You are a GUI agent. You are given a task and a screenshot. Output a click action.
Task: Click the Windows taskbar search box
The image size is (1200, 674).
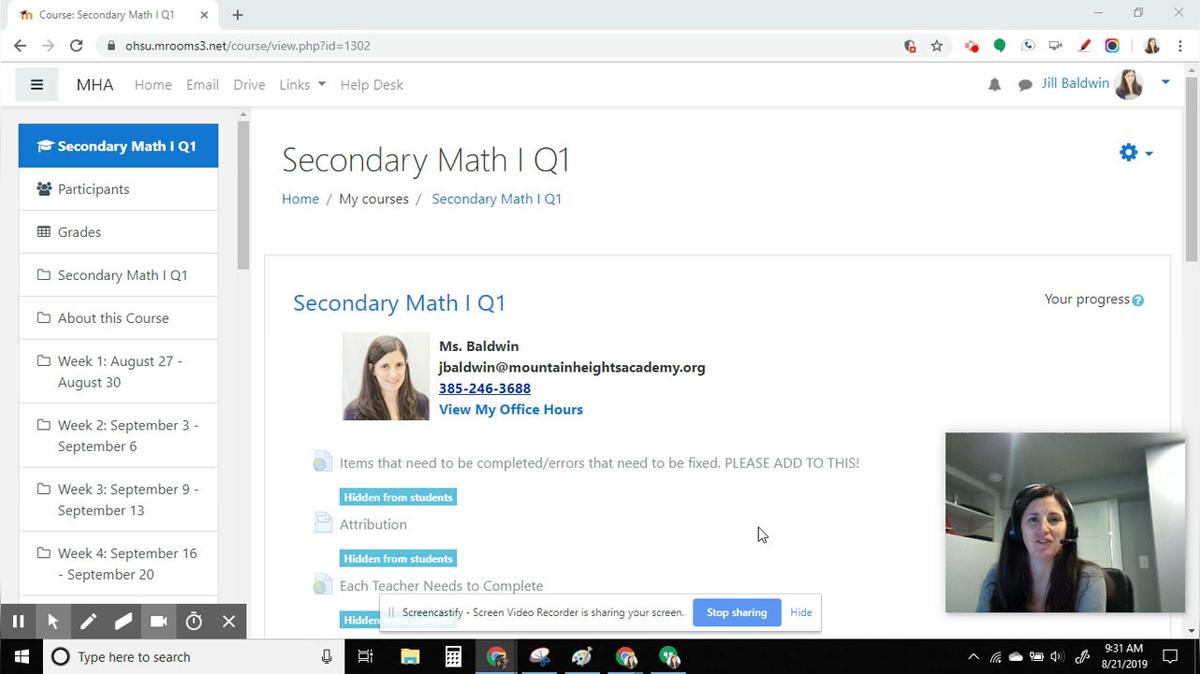(190, 657)
